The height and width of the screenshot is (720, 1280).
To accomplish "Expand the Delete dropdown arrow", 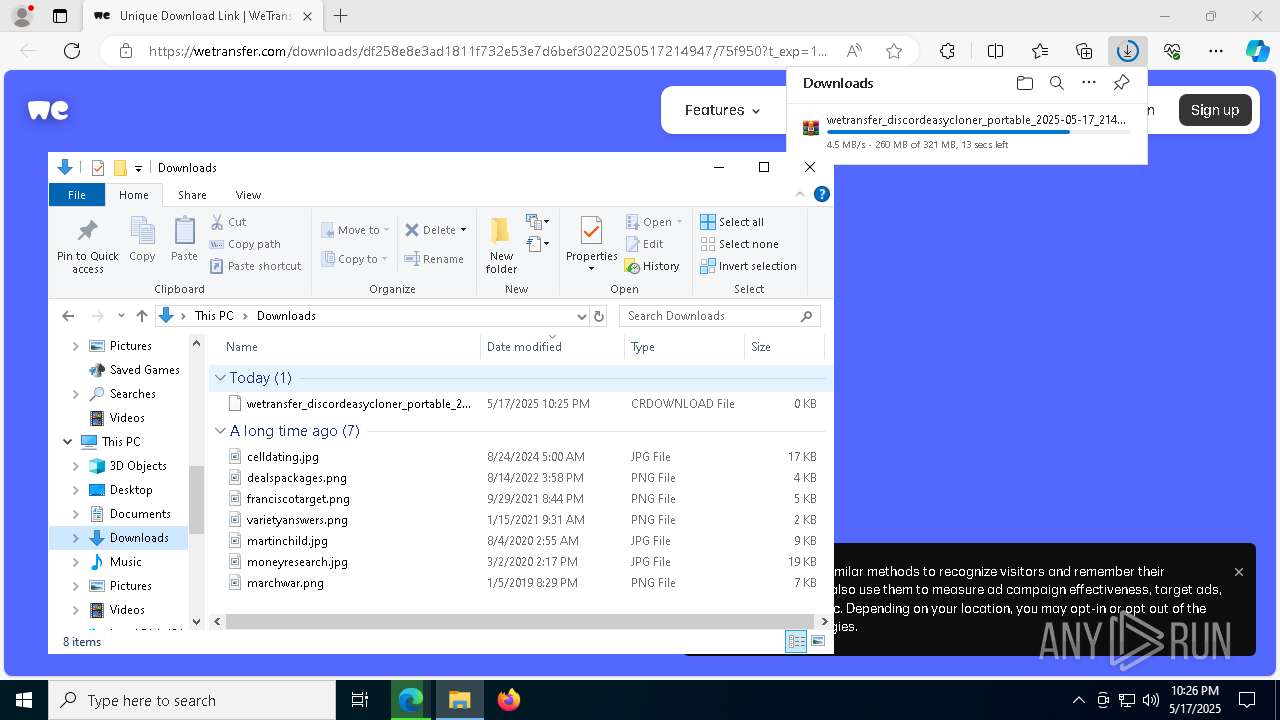I will 463,230.
